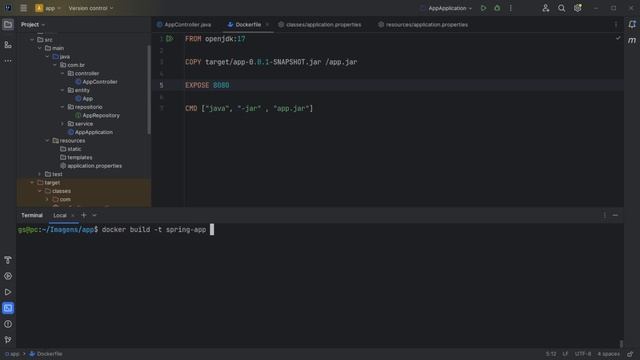Open AppApplication run configuration dropdown
640x360 pixels.
tap(446, 8)
